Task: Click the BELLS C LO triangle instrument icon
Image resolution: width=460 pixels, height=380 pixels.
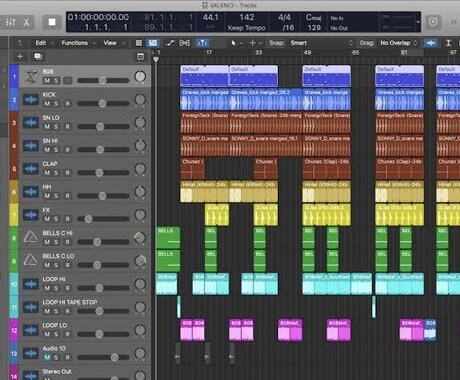Action: pos(31,261)
